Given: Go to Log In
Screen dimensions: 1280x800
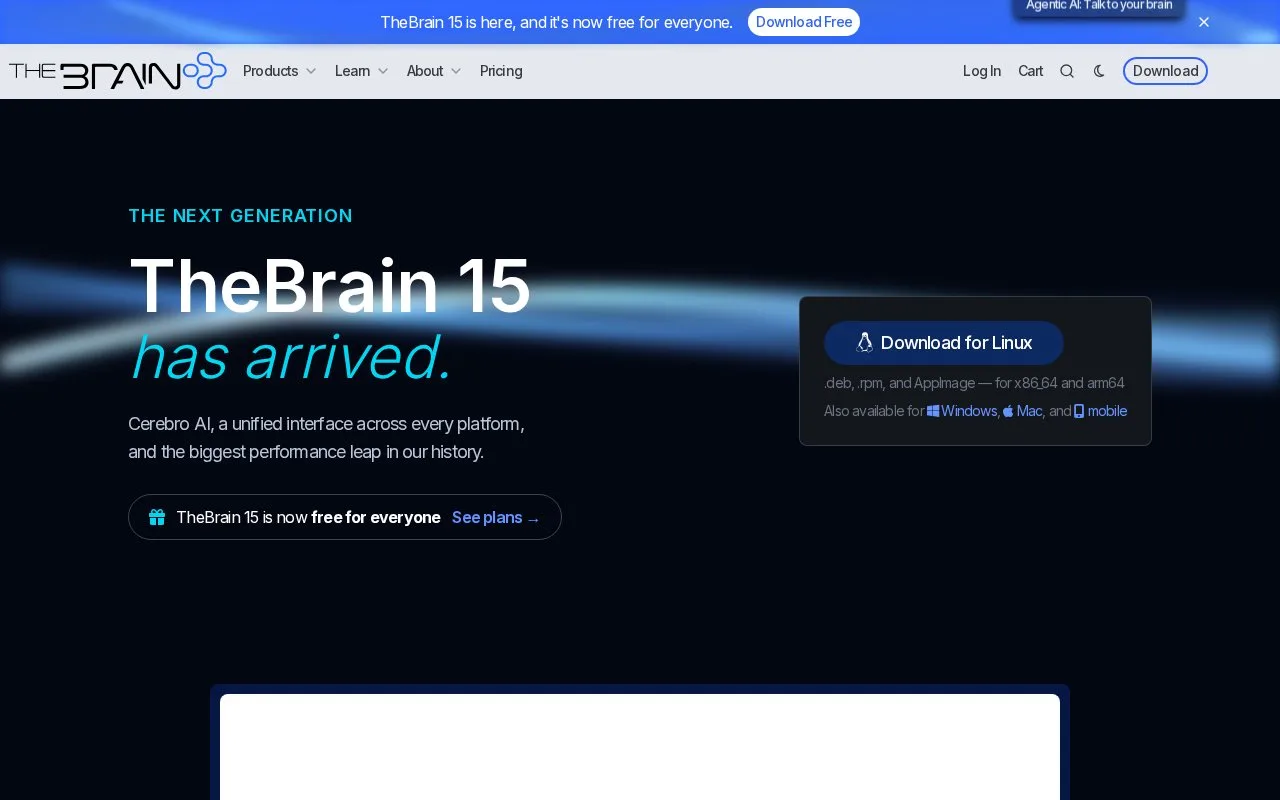Looking at the screenshot, I should click(982, 71).
